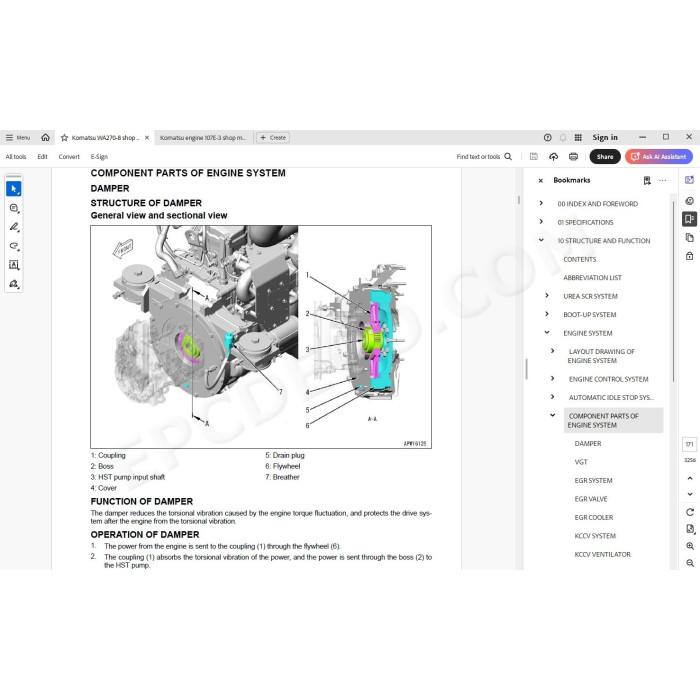
Task: Click the star icon on Komatsu WA270-8 tab
Action: coord(64,138)
